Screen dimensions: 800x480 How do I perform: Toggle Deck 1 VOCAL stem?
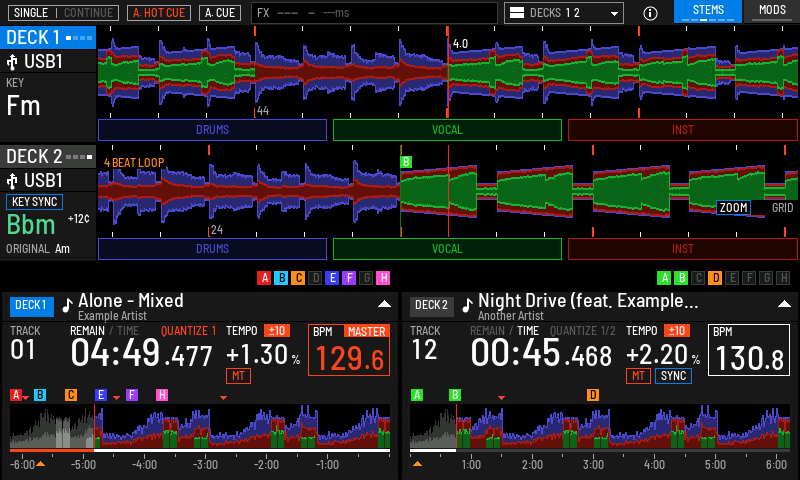[447, 130]
